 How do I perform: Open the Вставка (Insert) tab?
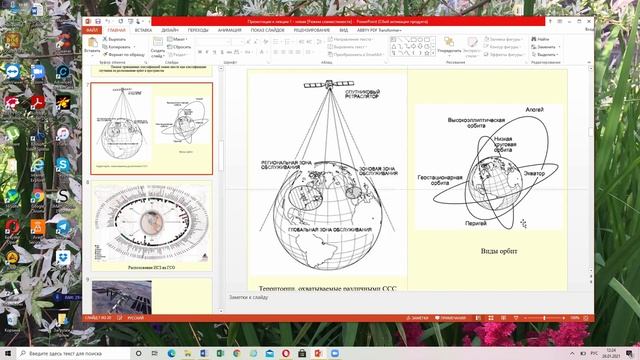tap(143, 30)
